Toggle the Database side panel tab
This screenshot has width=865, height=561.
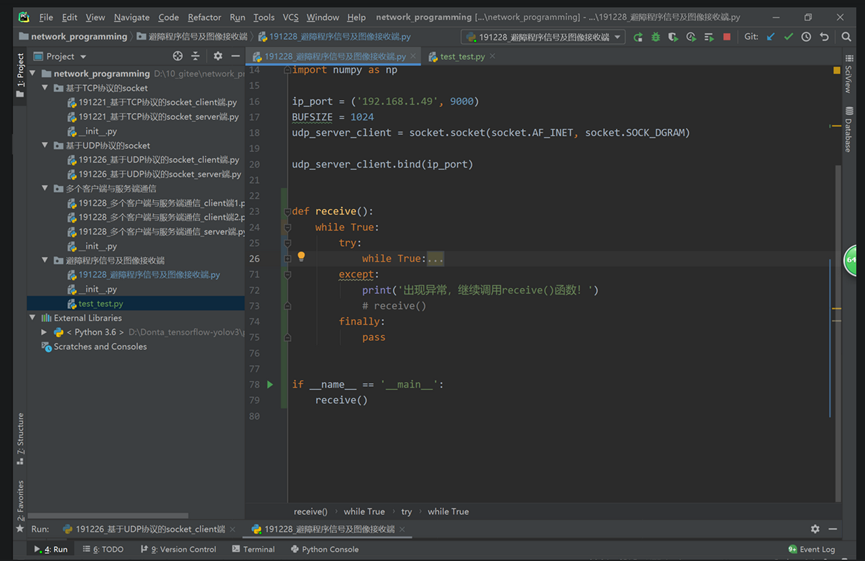click(x=848, y=135)
